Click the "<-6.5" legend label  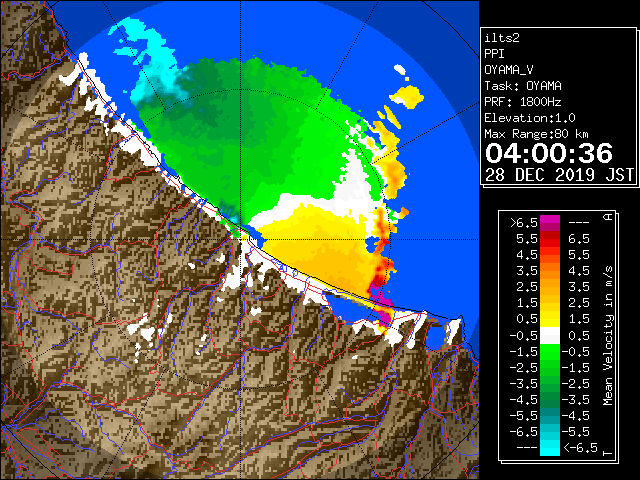pos(580,447)
